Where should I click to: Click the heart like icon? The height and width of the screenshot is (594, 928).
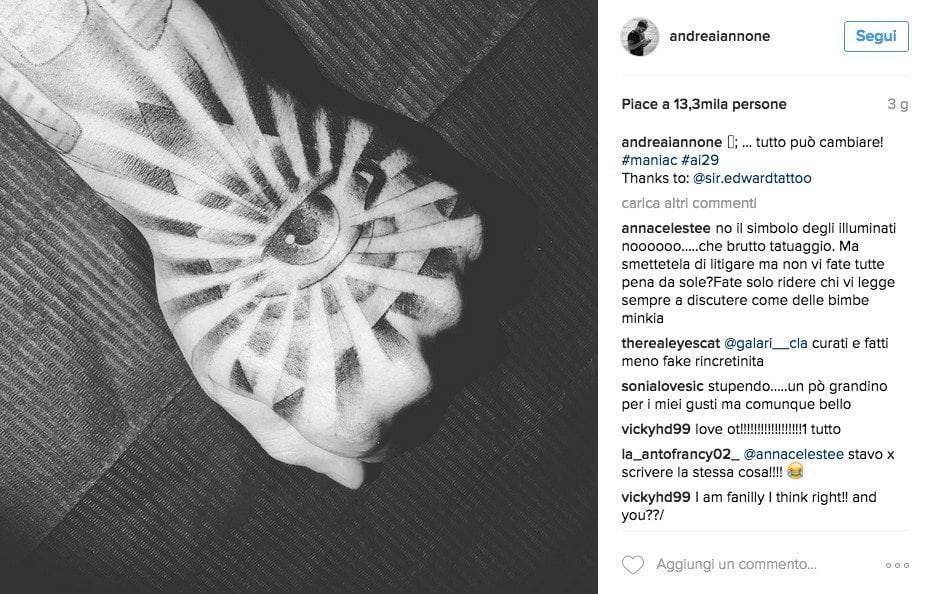(633, 565)
